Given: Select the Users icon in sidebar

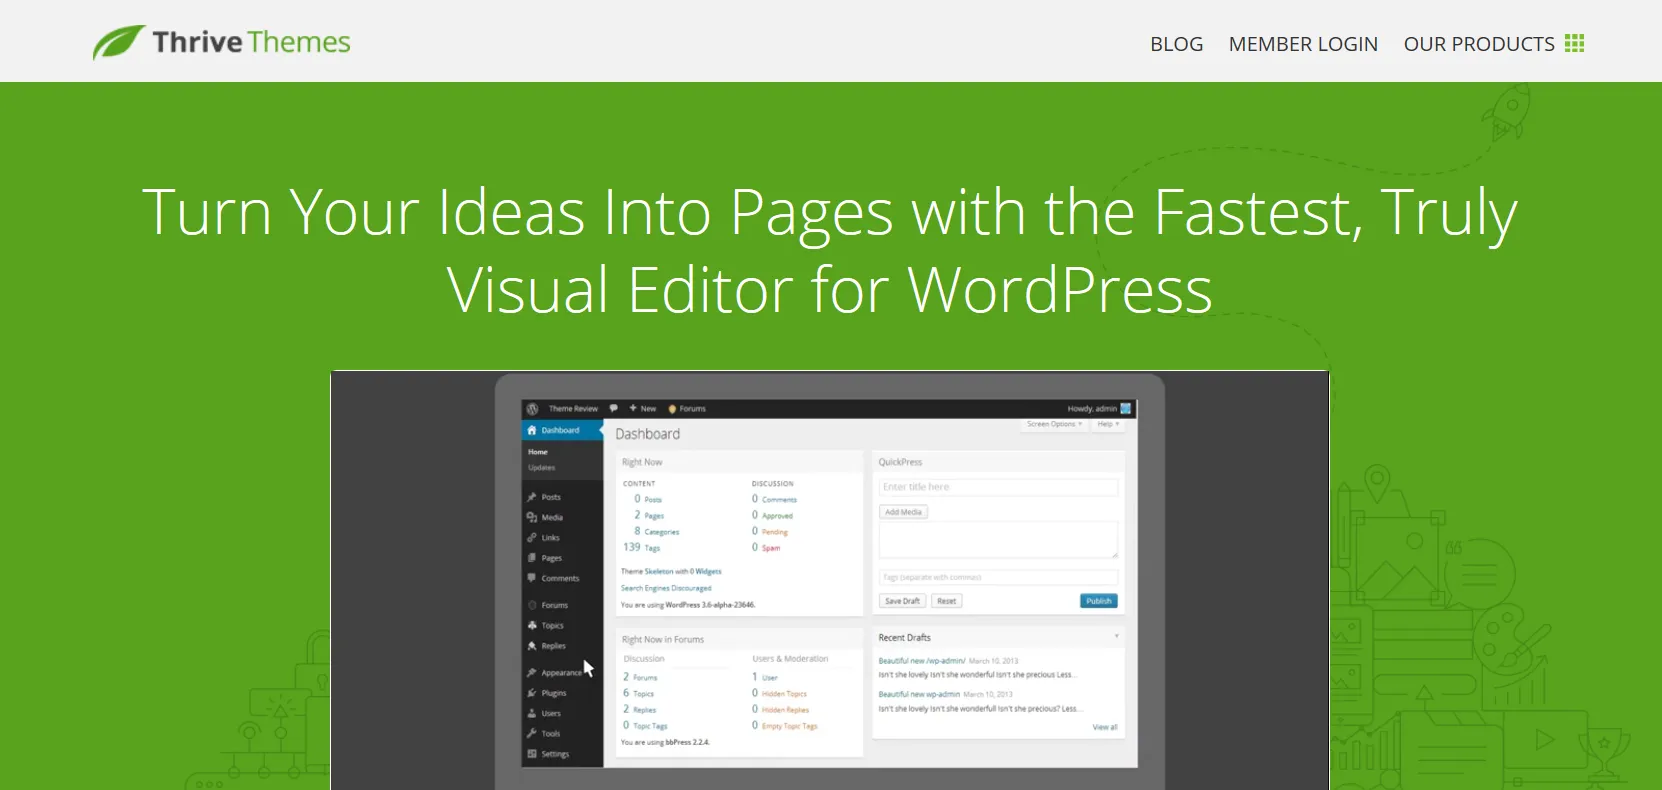Looking at the screenshot, I should (532, 713).
